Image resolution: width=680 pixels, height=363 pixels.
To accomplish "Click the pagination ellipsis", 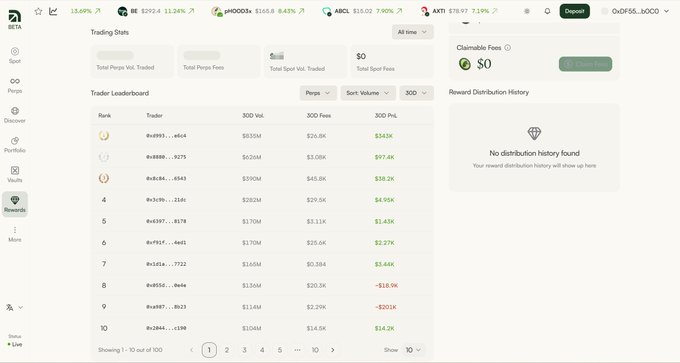I will pos(298,350).
